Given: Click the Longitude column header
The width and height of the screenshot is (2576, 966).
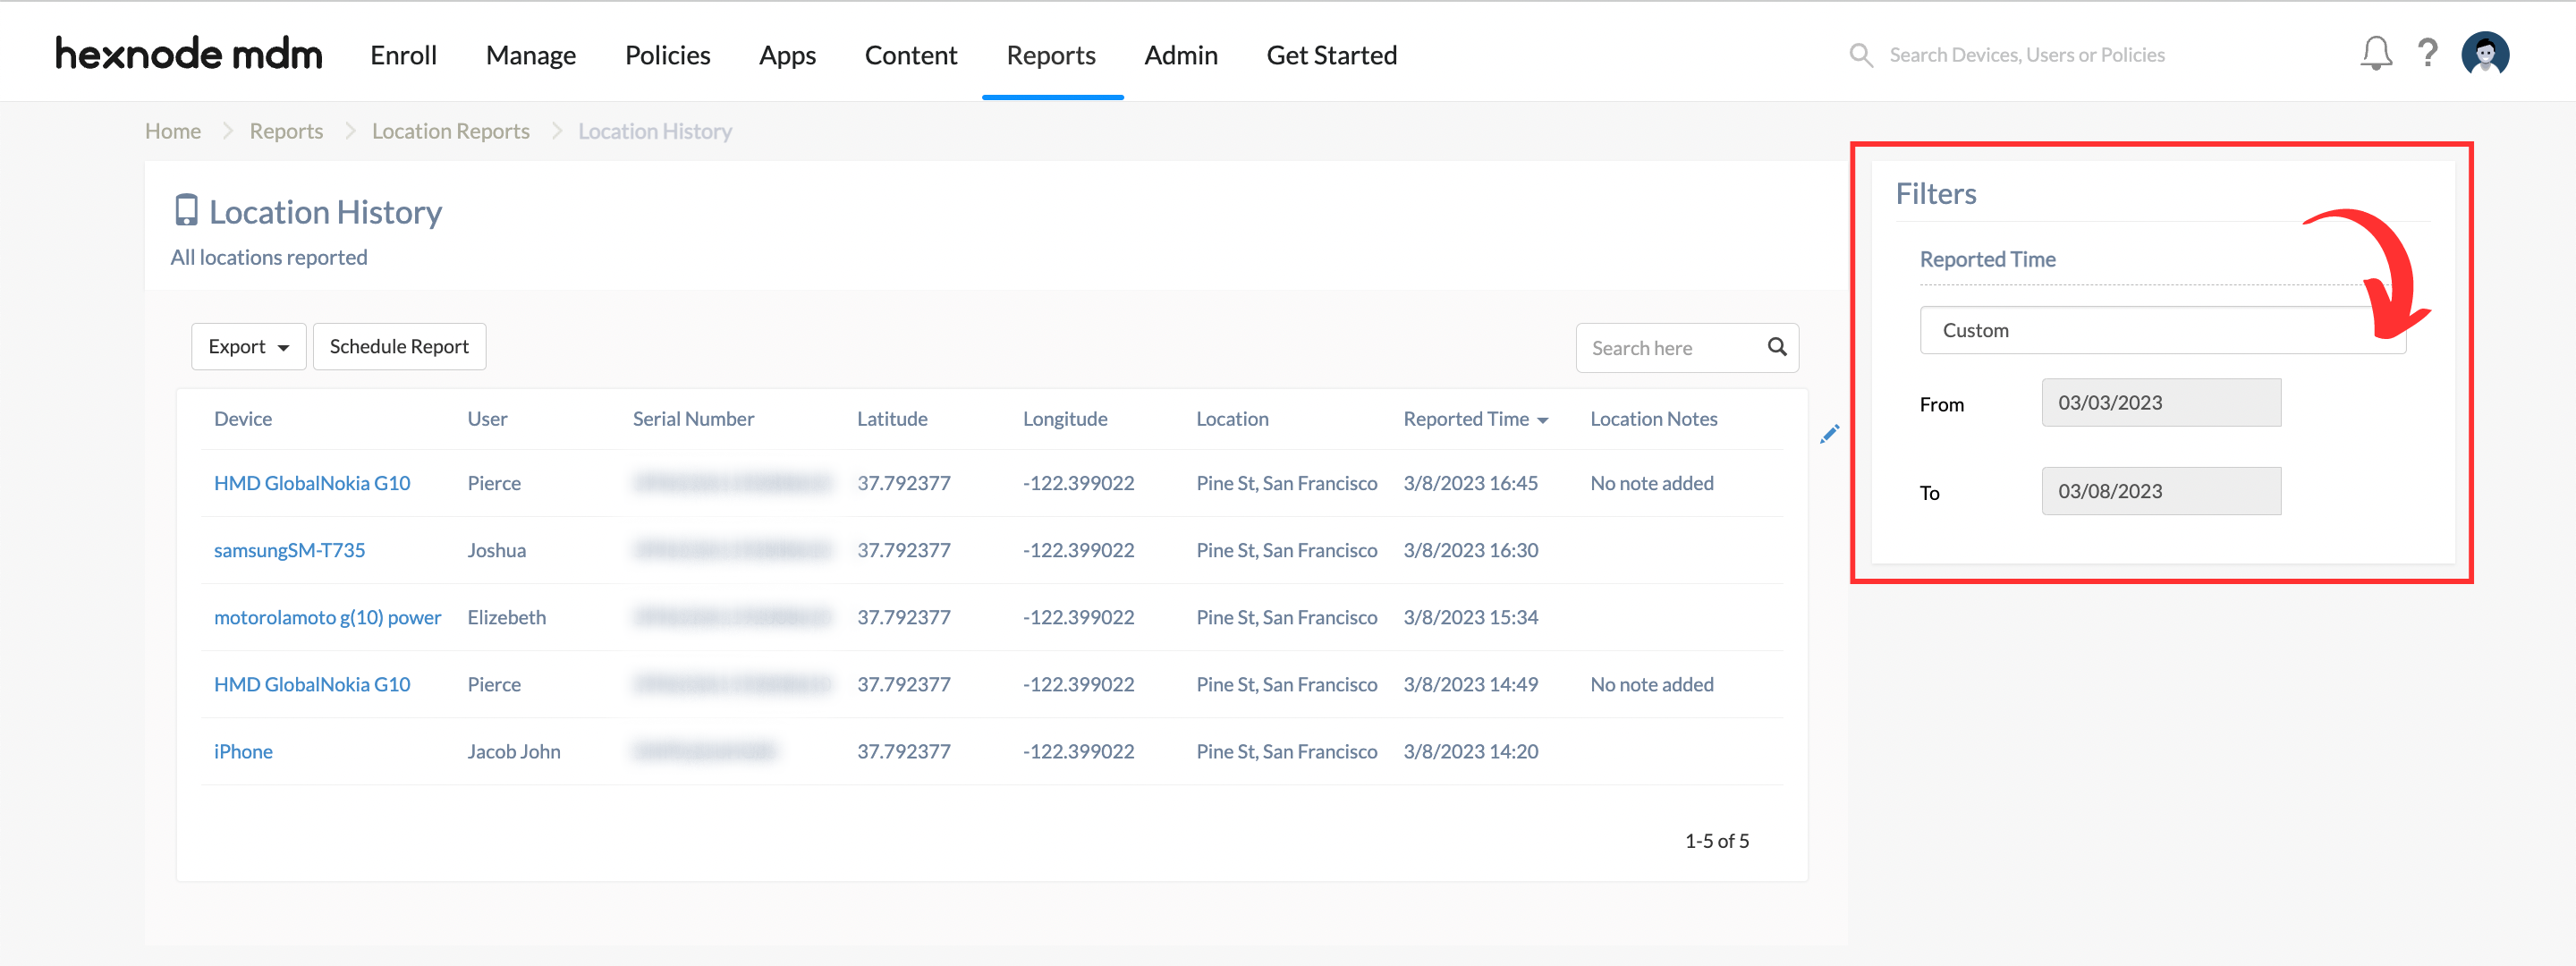Looking at the screenshot, I should (1065, 419).
